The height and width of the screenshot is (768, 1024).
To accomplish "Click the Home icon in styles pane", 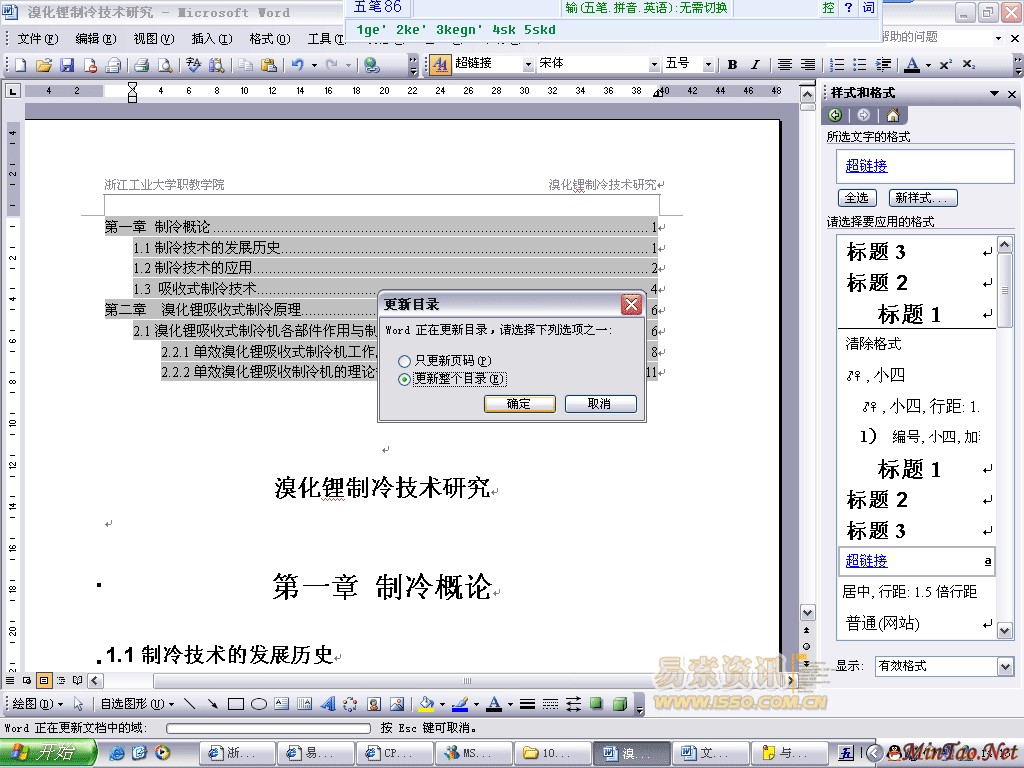I will point(892,115).
